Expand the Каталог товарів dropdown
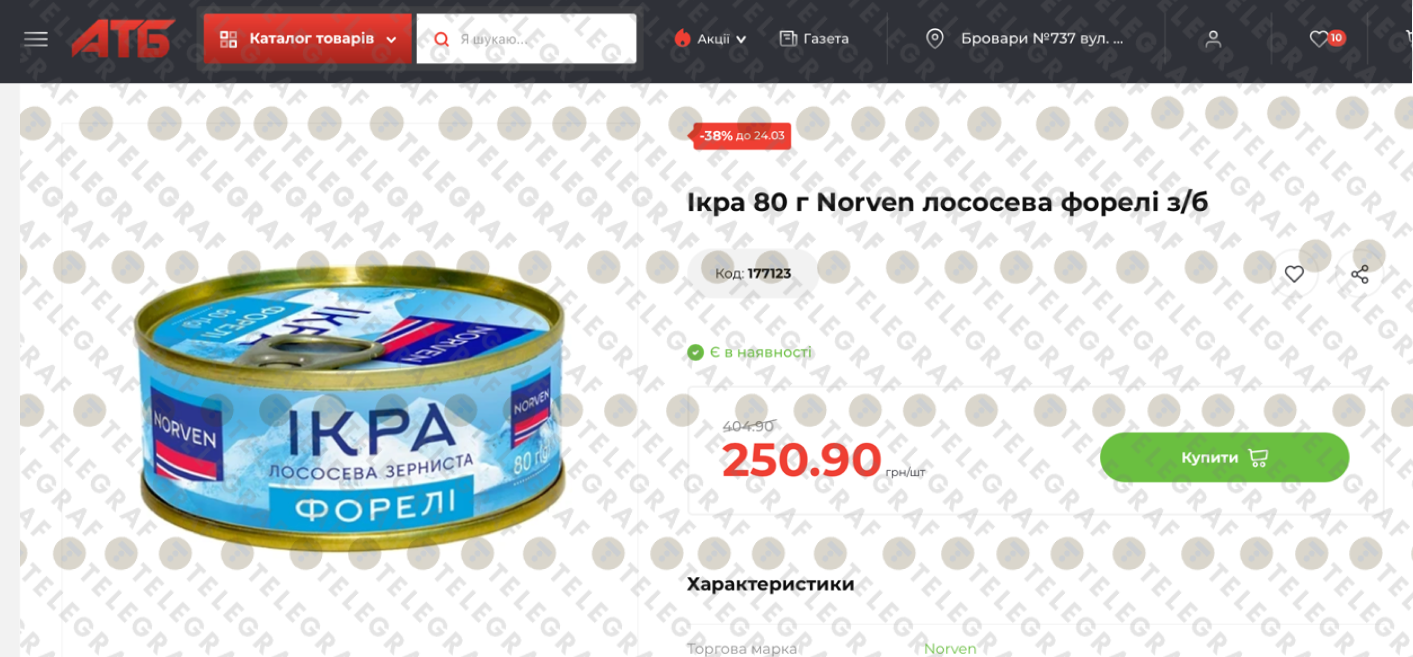Image resolution: width=1413 pixels, height=657 pixels. (x=308, y=39)
